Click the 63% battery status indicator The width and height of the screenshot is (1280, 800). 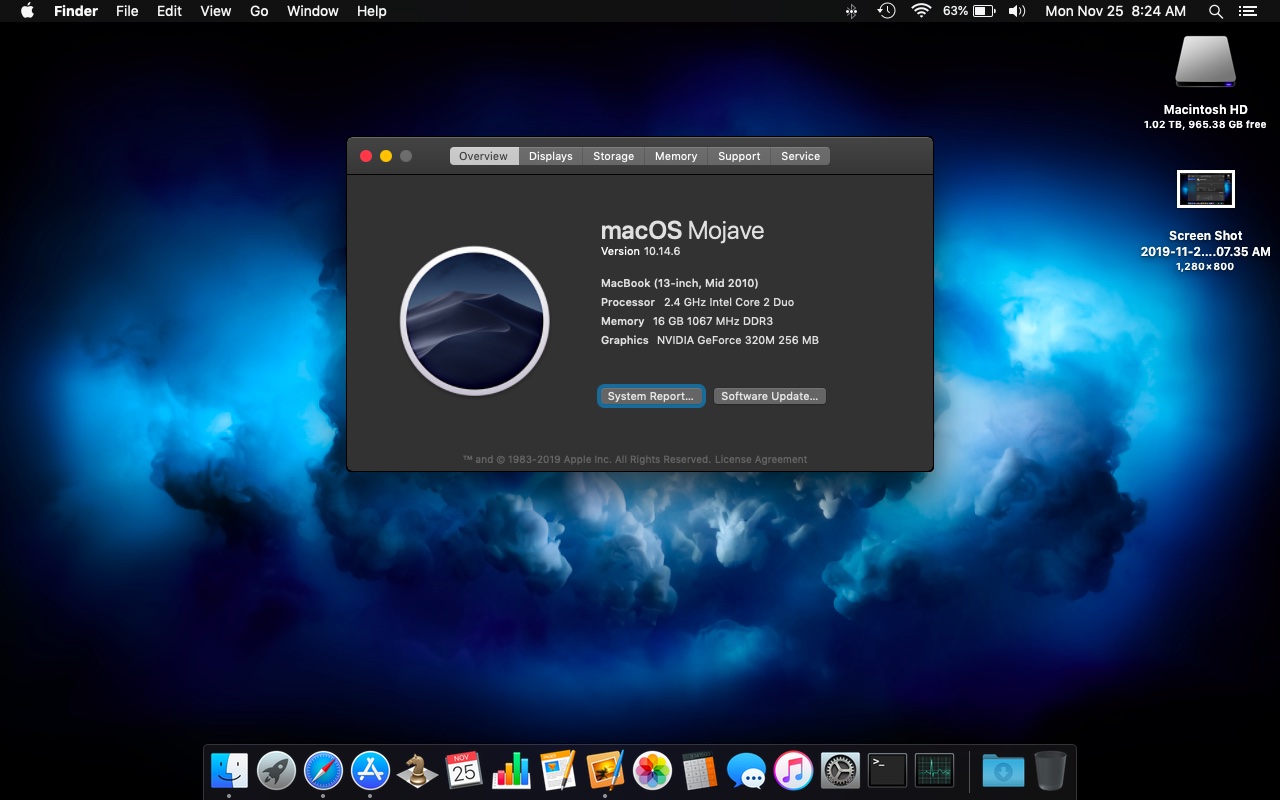point(969,11)
